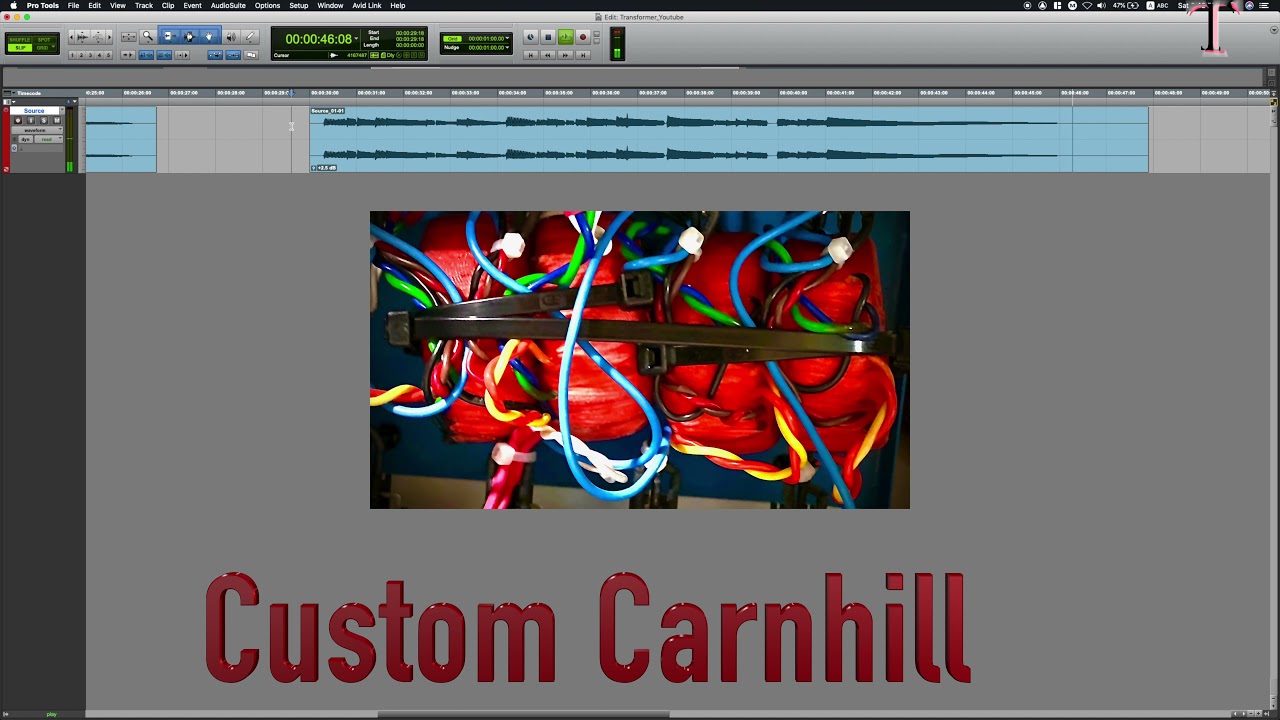Image resolution: width=1280 pixels, height=720 pixels.
Task: Open the Event menu
Action: 192,5
